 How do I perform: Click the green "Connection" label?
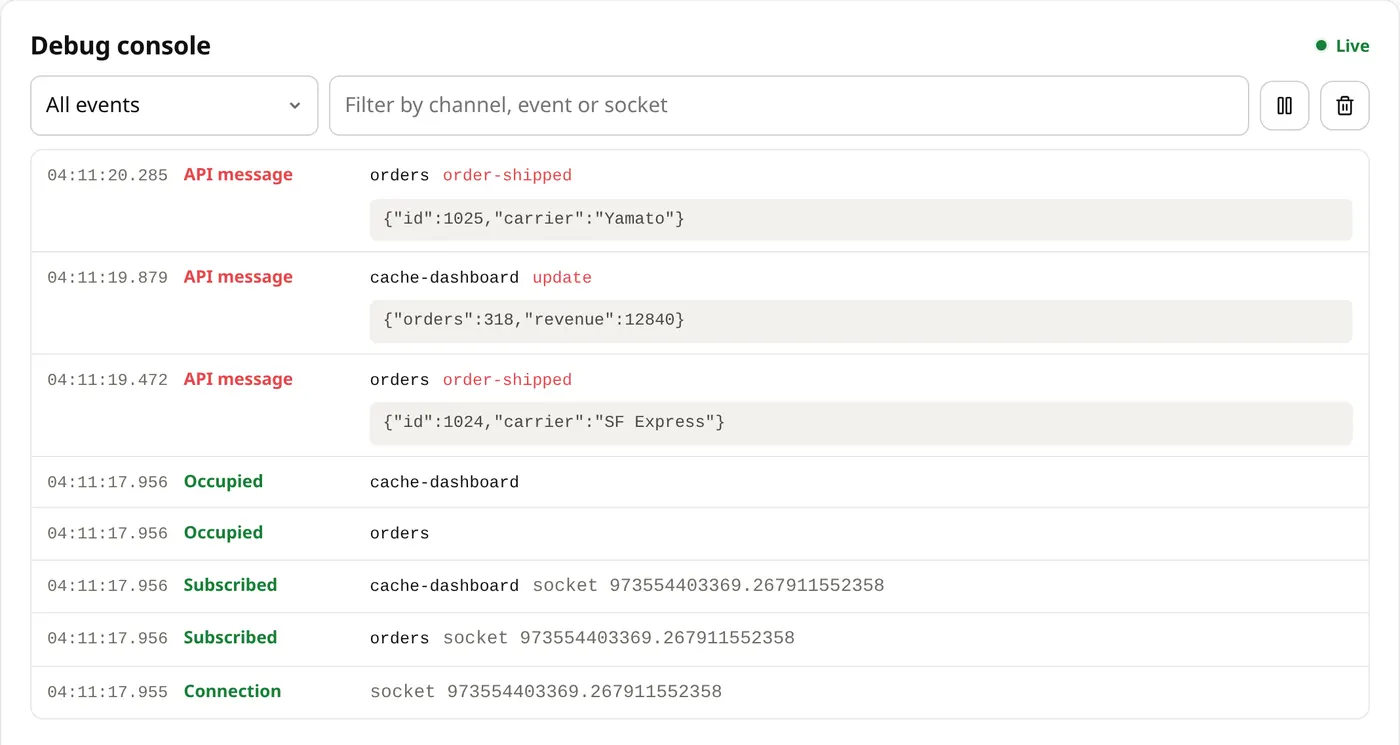click(232, 691)
